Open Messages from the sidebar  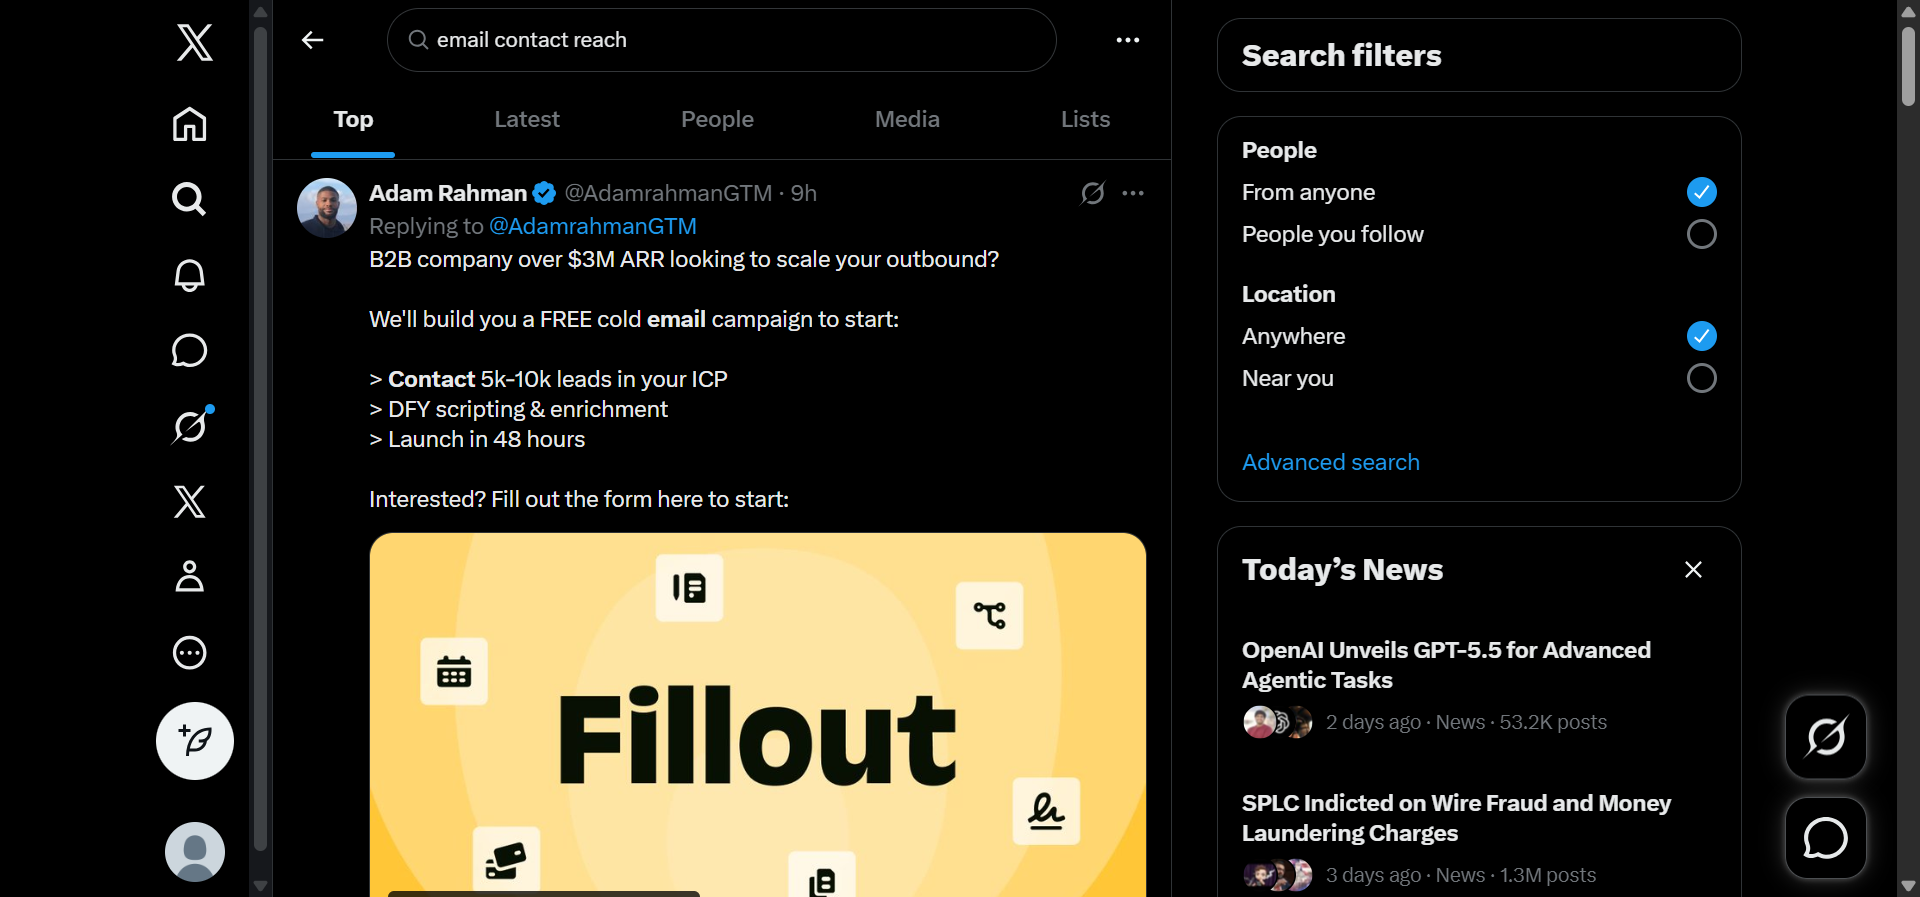click(188, 351)
